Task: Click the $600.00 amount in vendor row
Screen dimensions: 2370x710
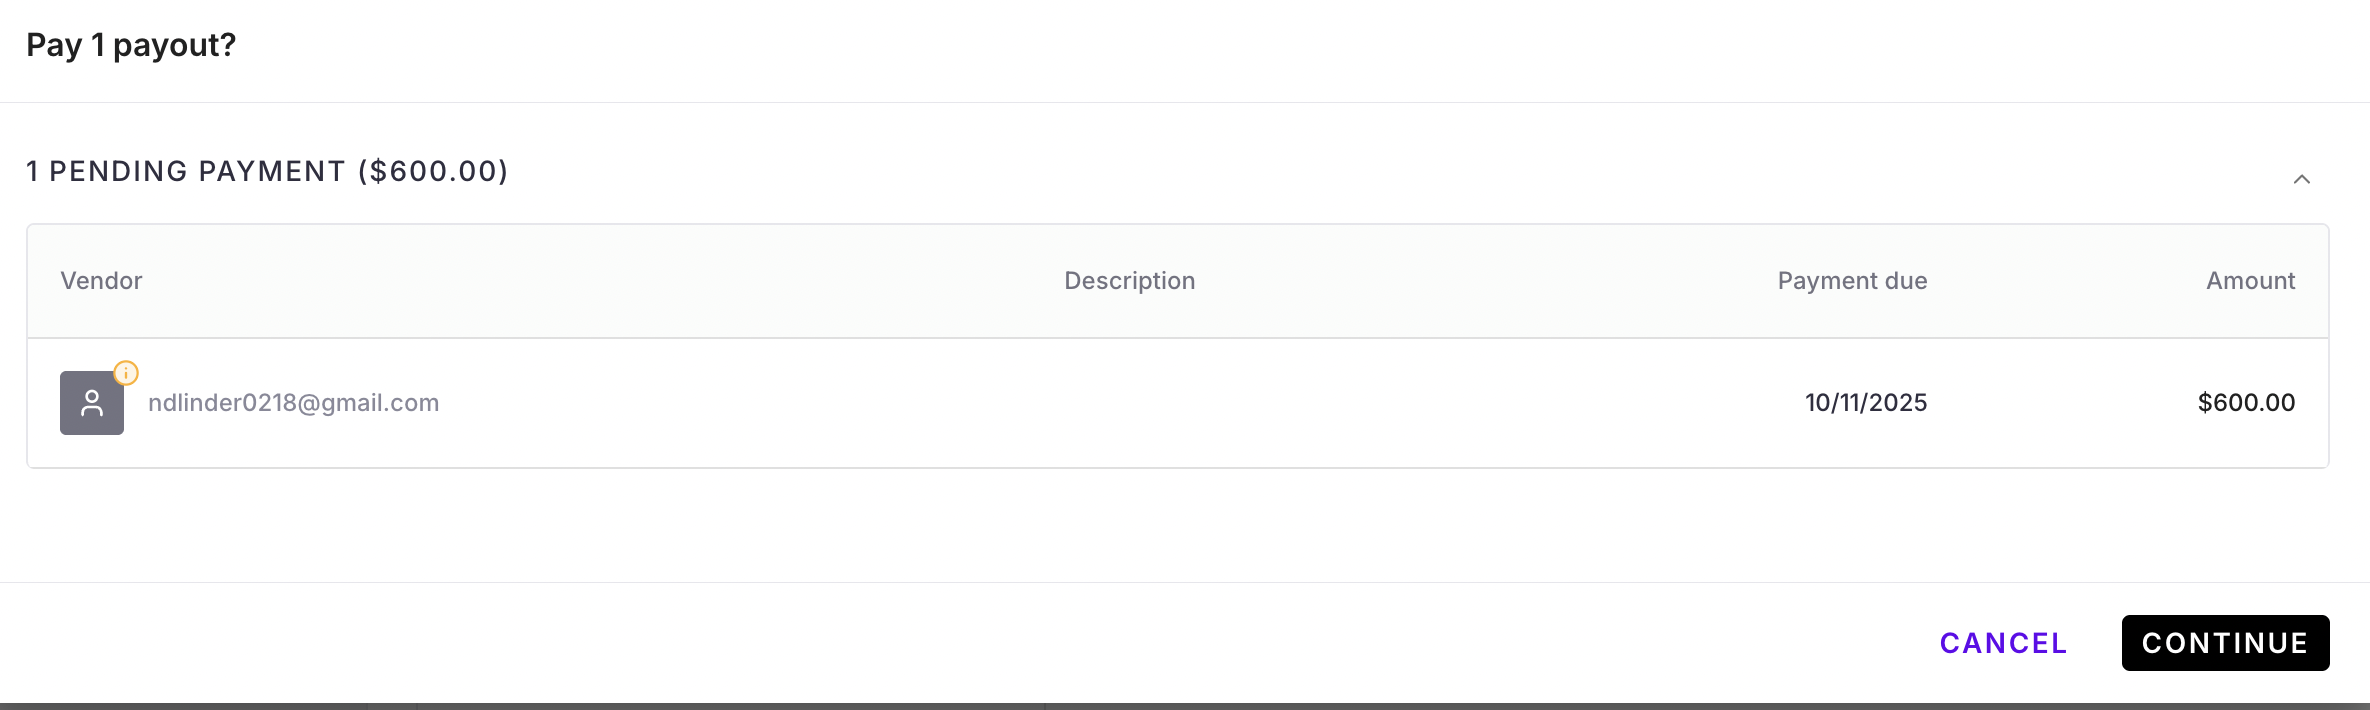Action: 2245,403
